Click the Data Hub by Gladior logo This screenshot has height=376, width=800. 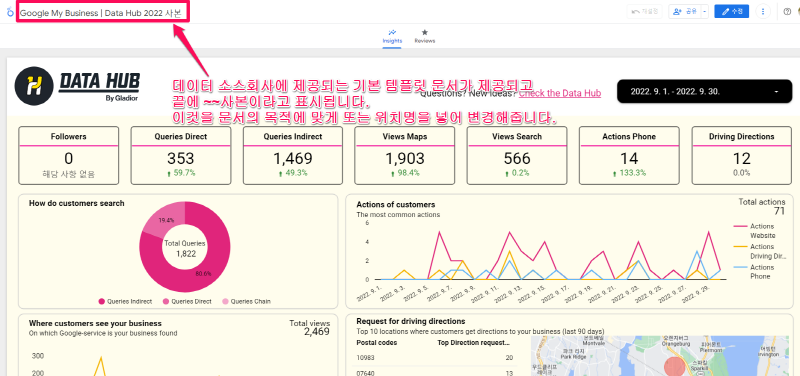point(77,85)
